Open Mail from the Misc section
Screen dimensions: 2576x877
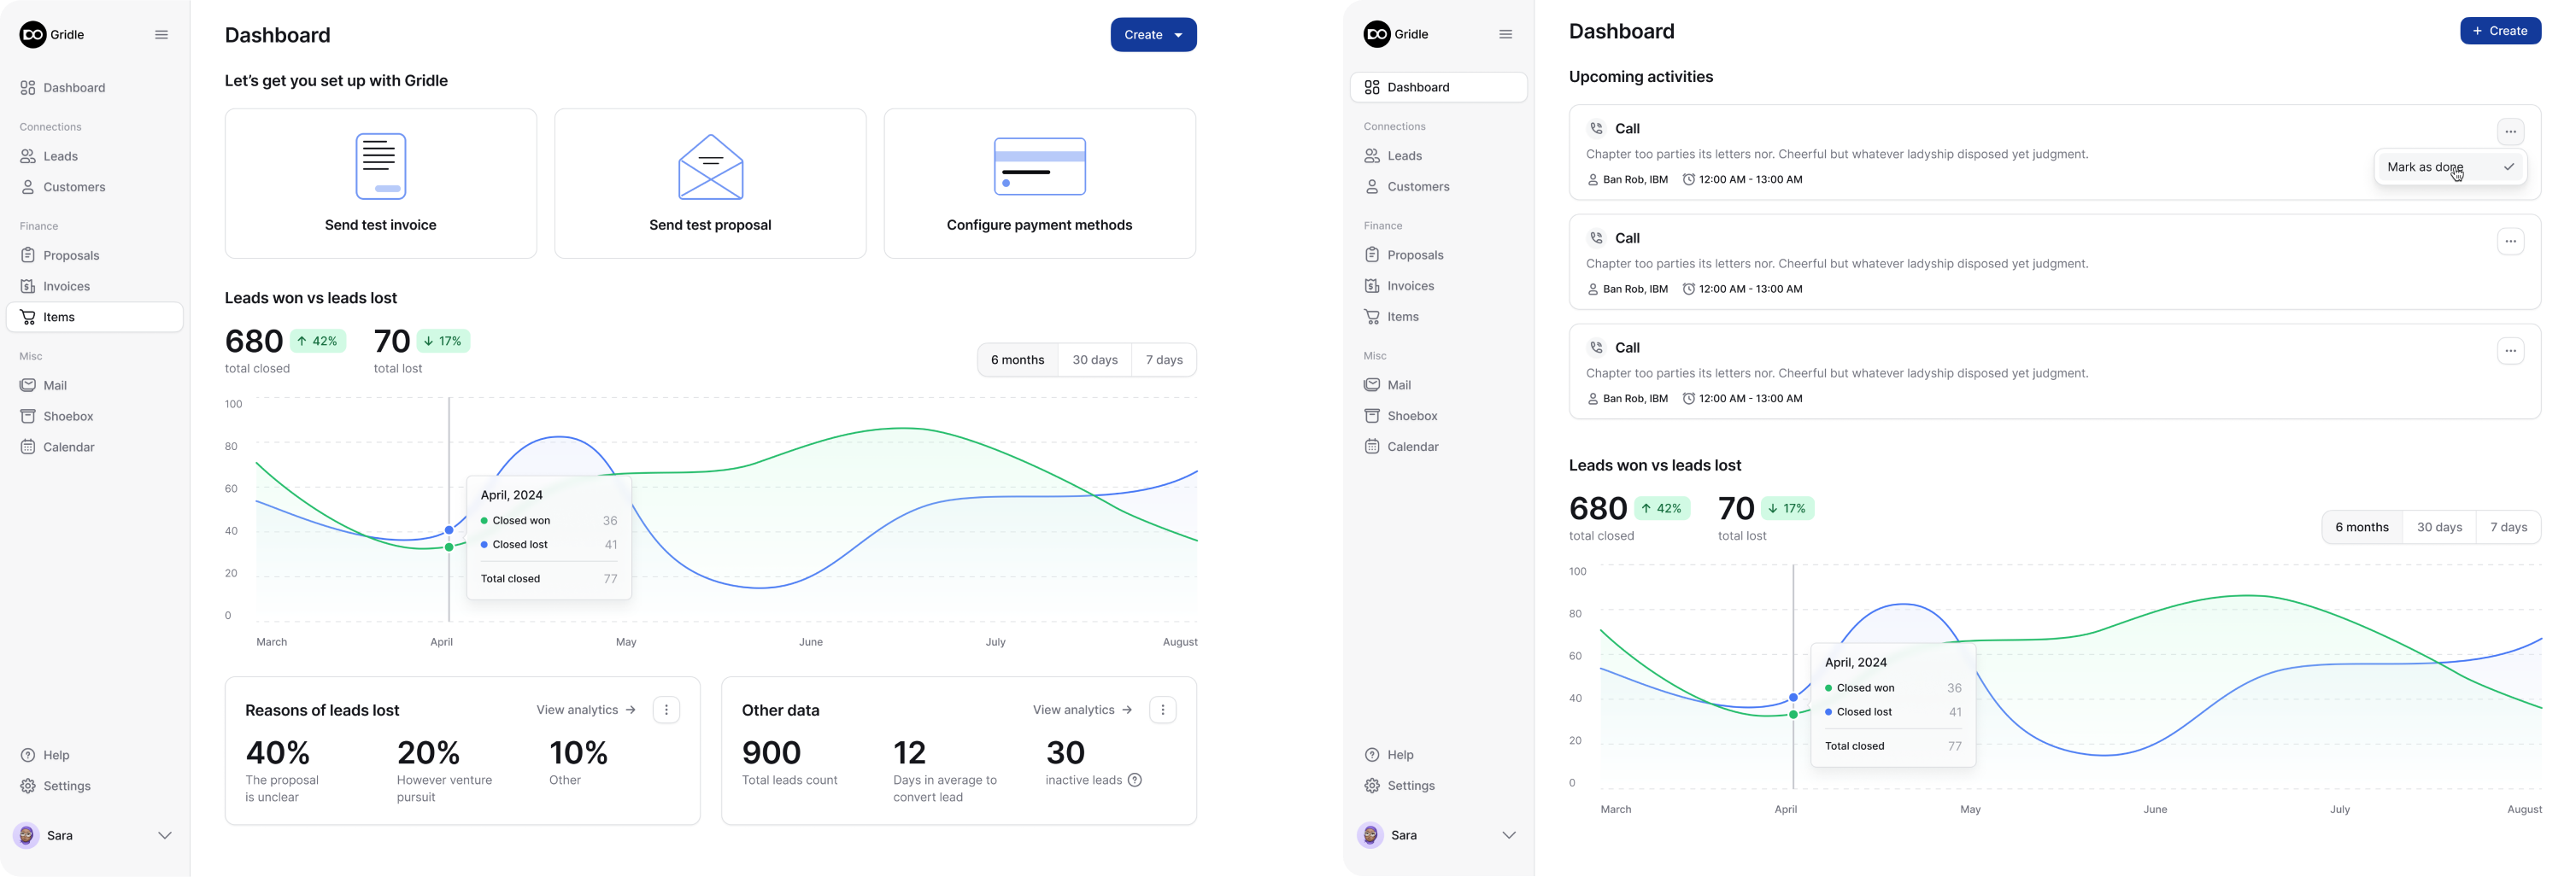[x=54, y=385]
